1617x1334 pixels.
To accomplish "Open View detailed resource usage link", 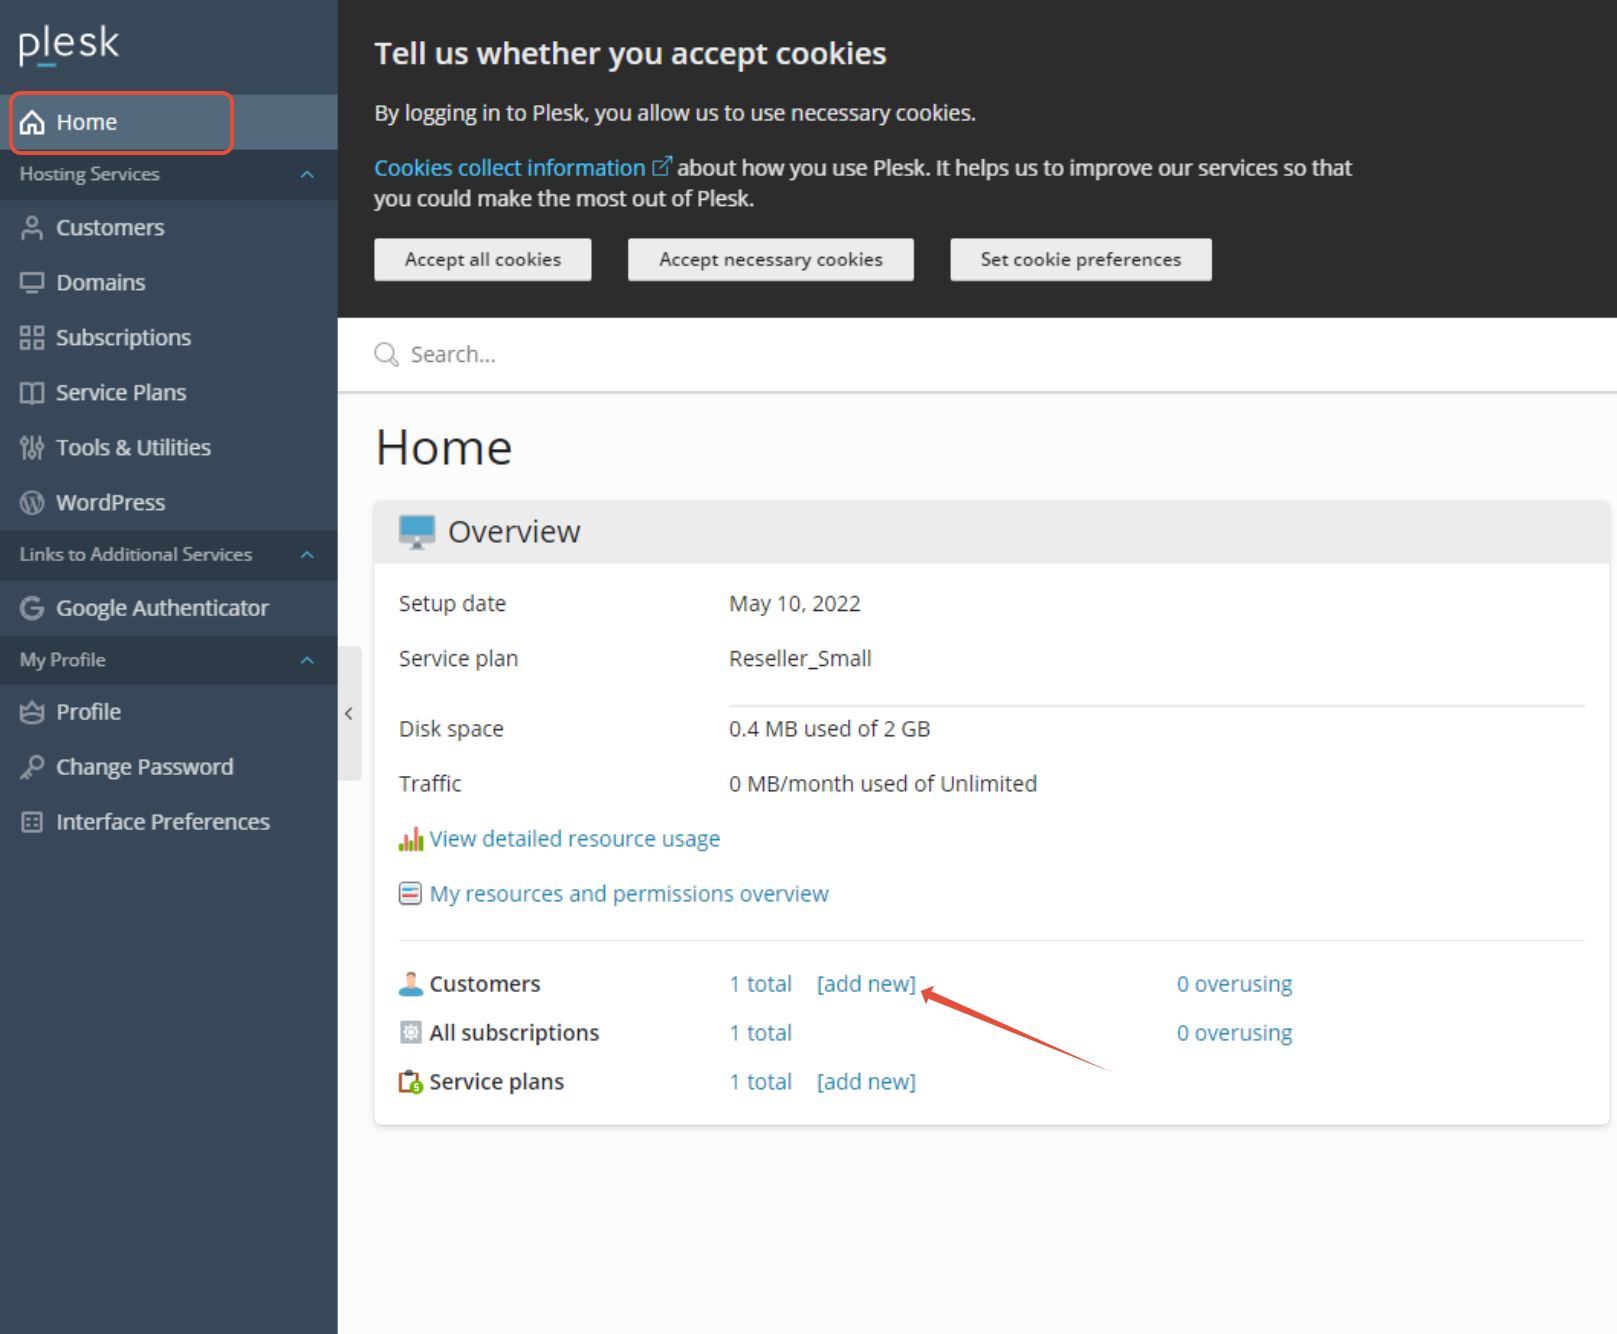I will coord(575,839).
